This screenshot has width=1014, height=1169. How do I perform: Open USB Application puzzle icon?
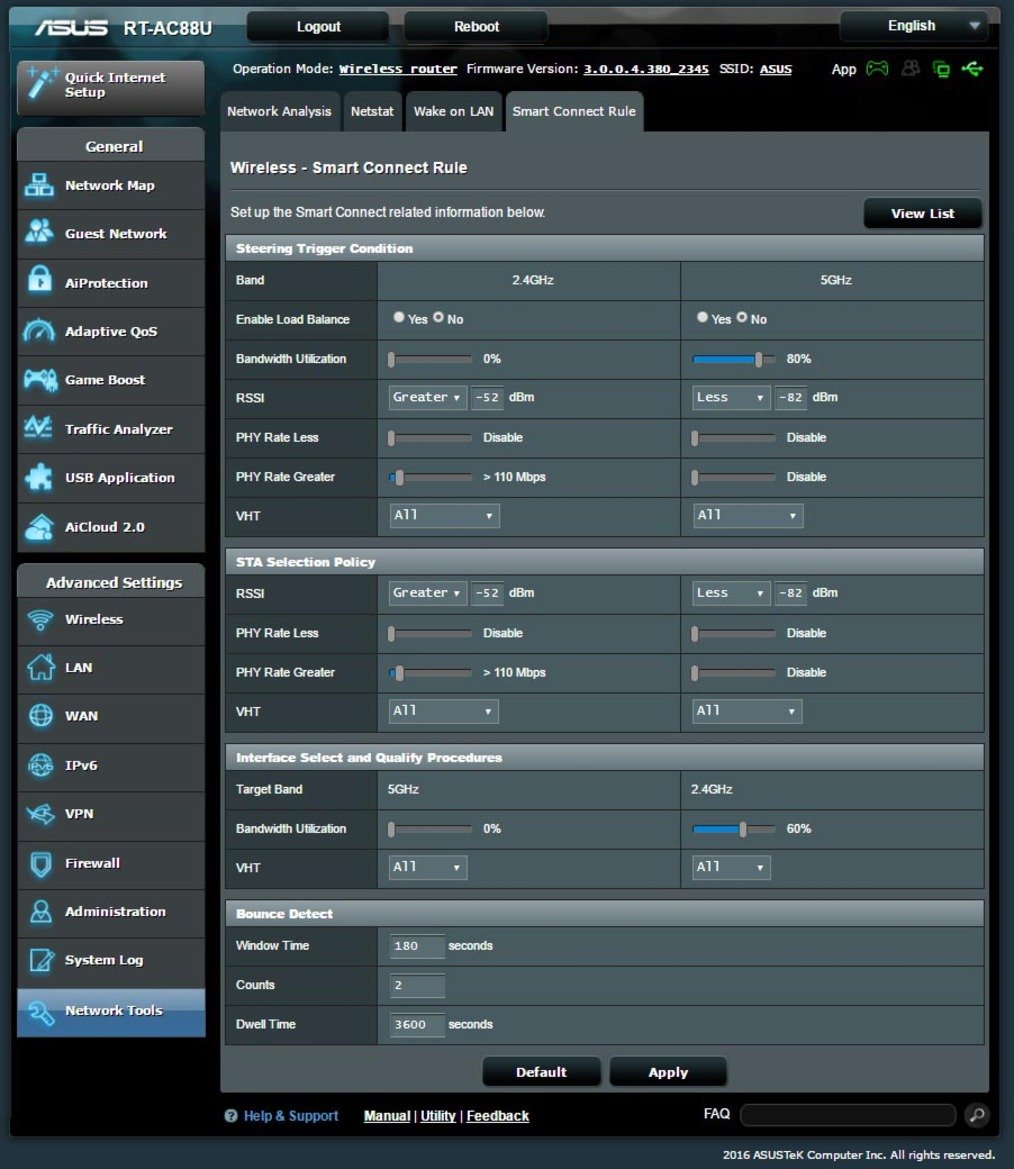[39, 477]
